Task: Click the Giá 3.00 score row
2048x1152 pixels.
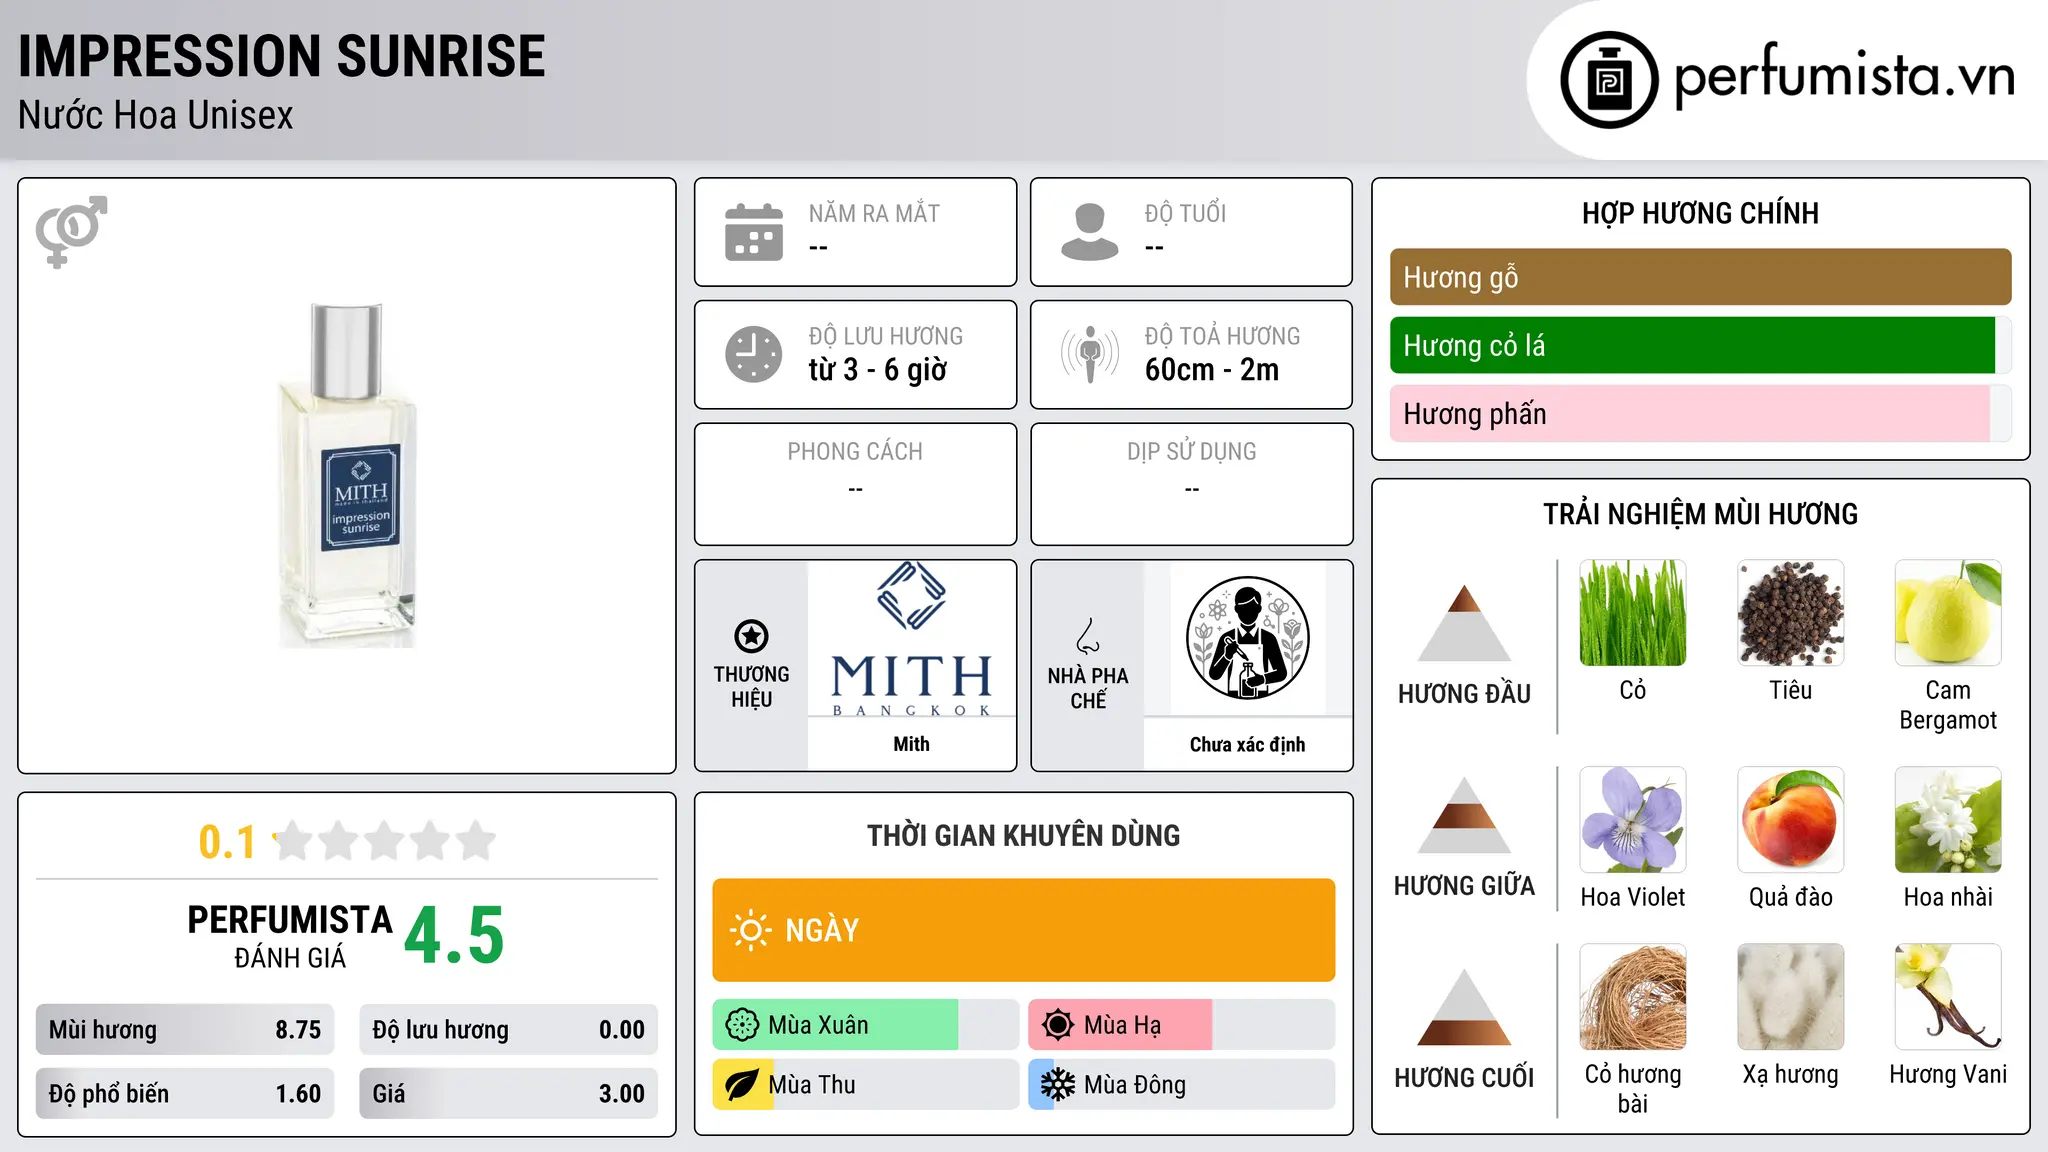Action: [x=508, y=1094]
